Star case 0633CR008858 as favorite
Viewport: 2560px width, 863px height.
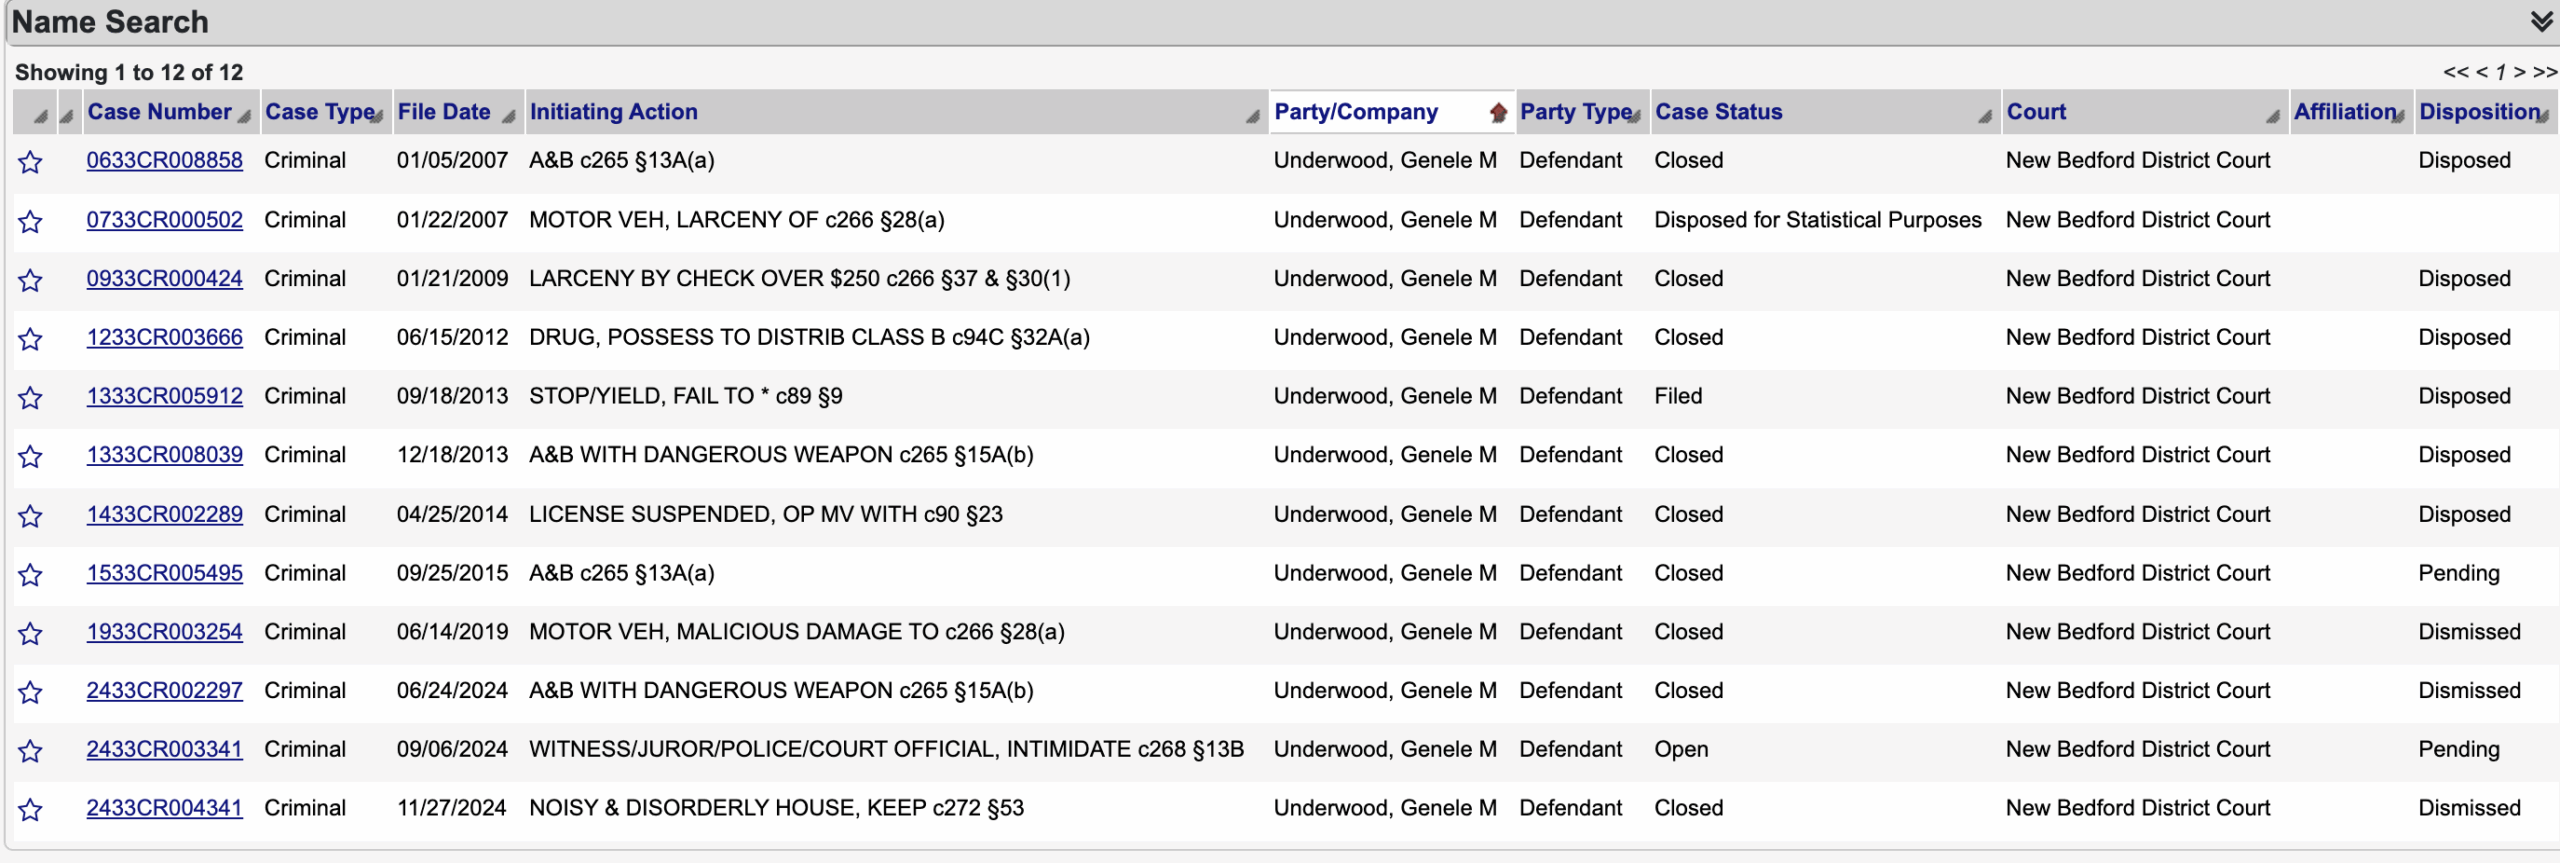(31, 162)
